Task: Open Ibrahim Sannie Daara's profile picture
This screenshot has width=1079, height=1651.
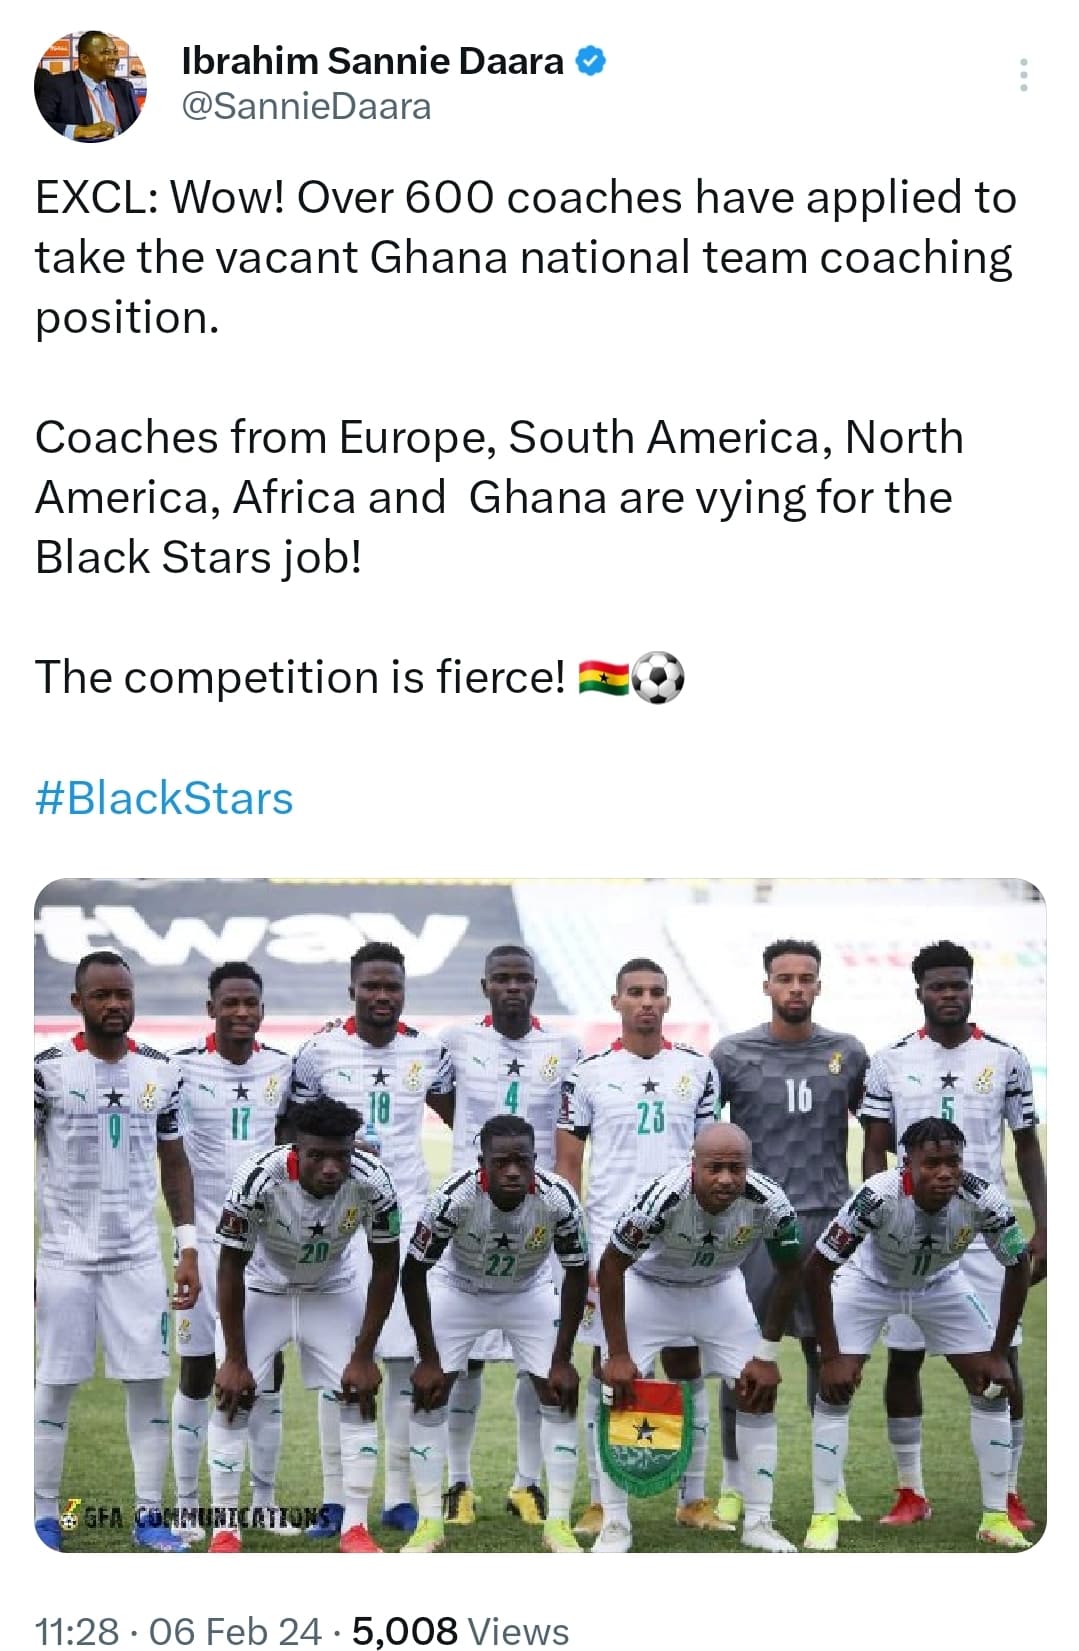Action: click(90, 86)
